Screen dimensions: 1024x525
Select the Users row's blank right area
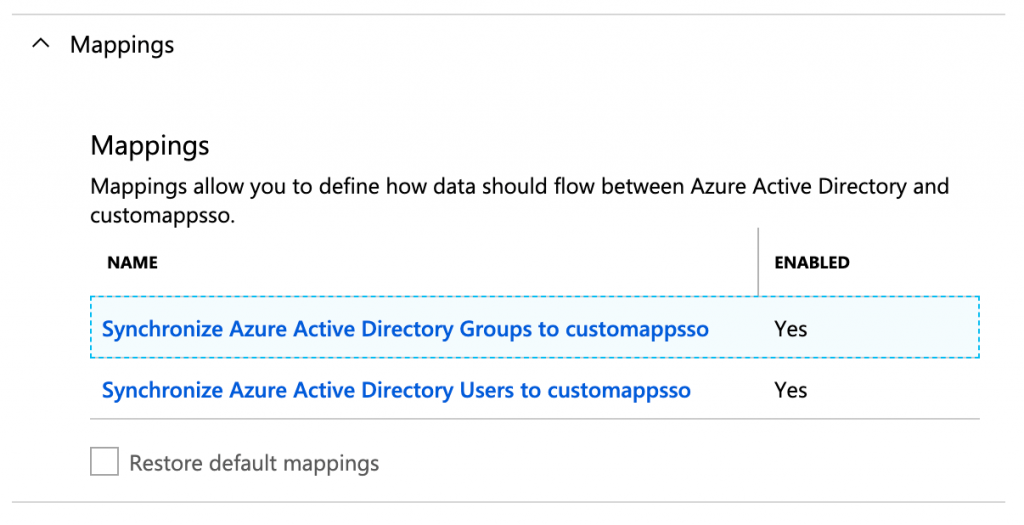pyautogui.click(x=895, y=390)
